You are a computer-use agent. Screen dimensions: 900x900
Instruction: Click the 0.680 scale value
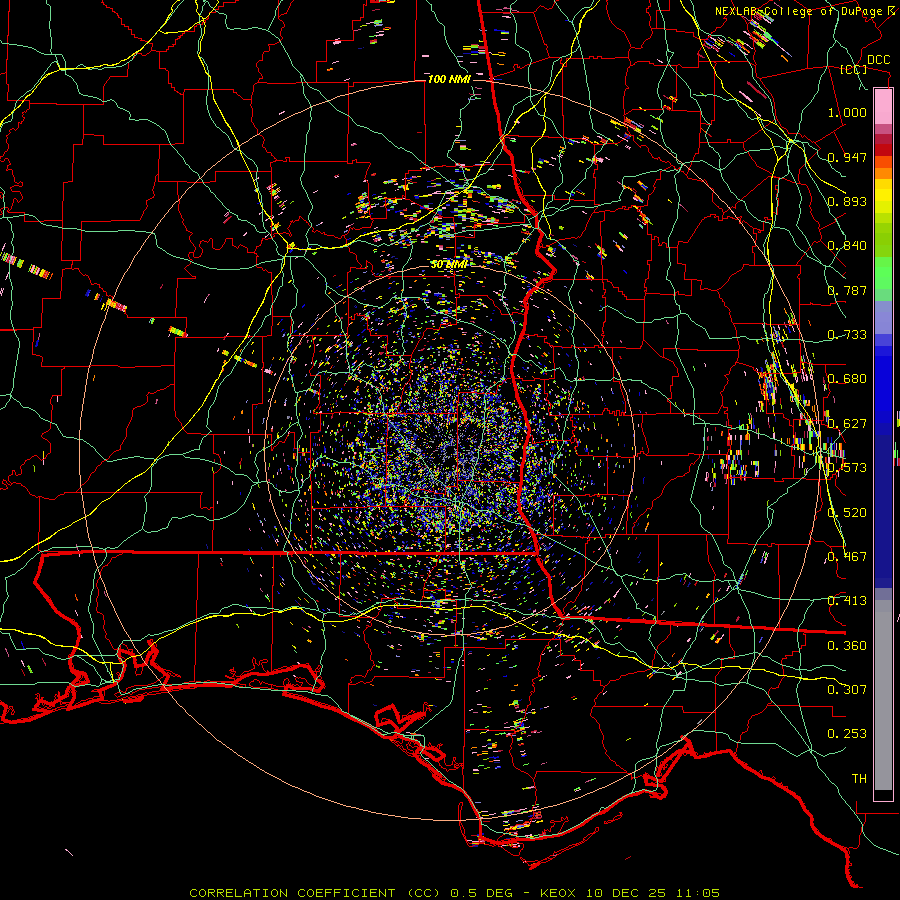point(847,379)
